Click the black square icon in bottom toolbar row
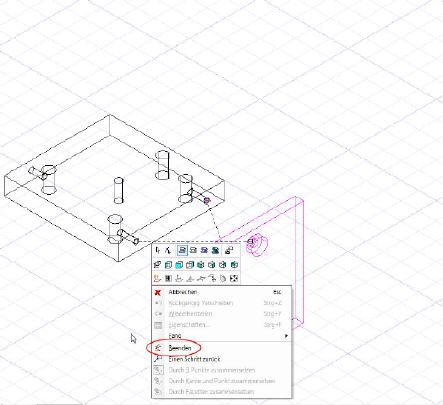443x405 pixels. point(168,278)
